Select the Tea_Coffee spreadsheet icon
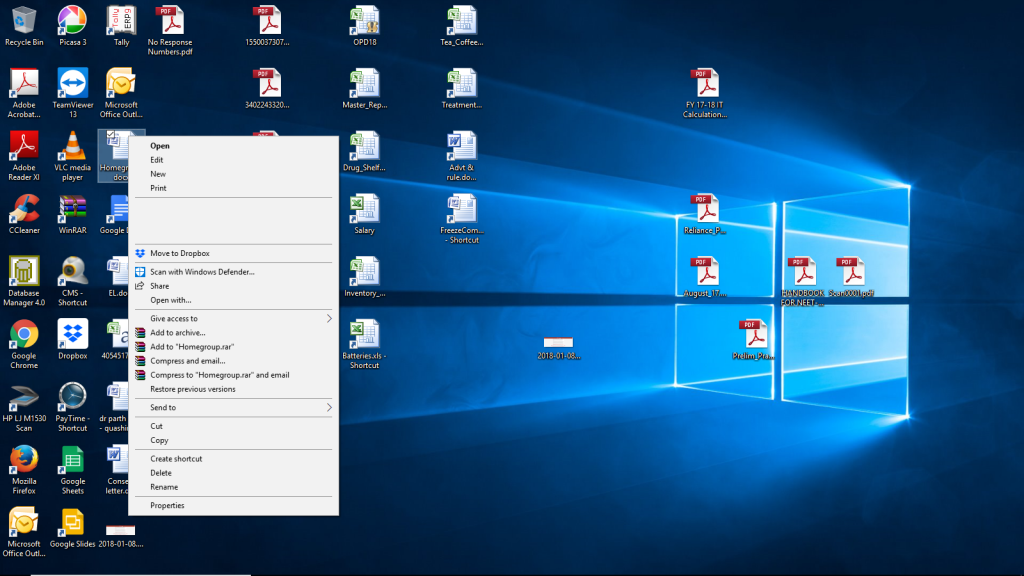The width and height of the screenshot is (1024, 576). tap(462, 26)
